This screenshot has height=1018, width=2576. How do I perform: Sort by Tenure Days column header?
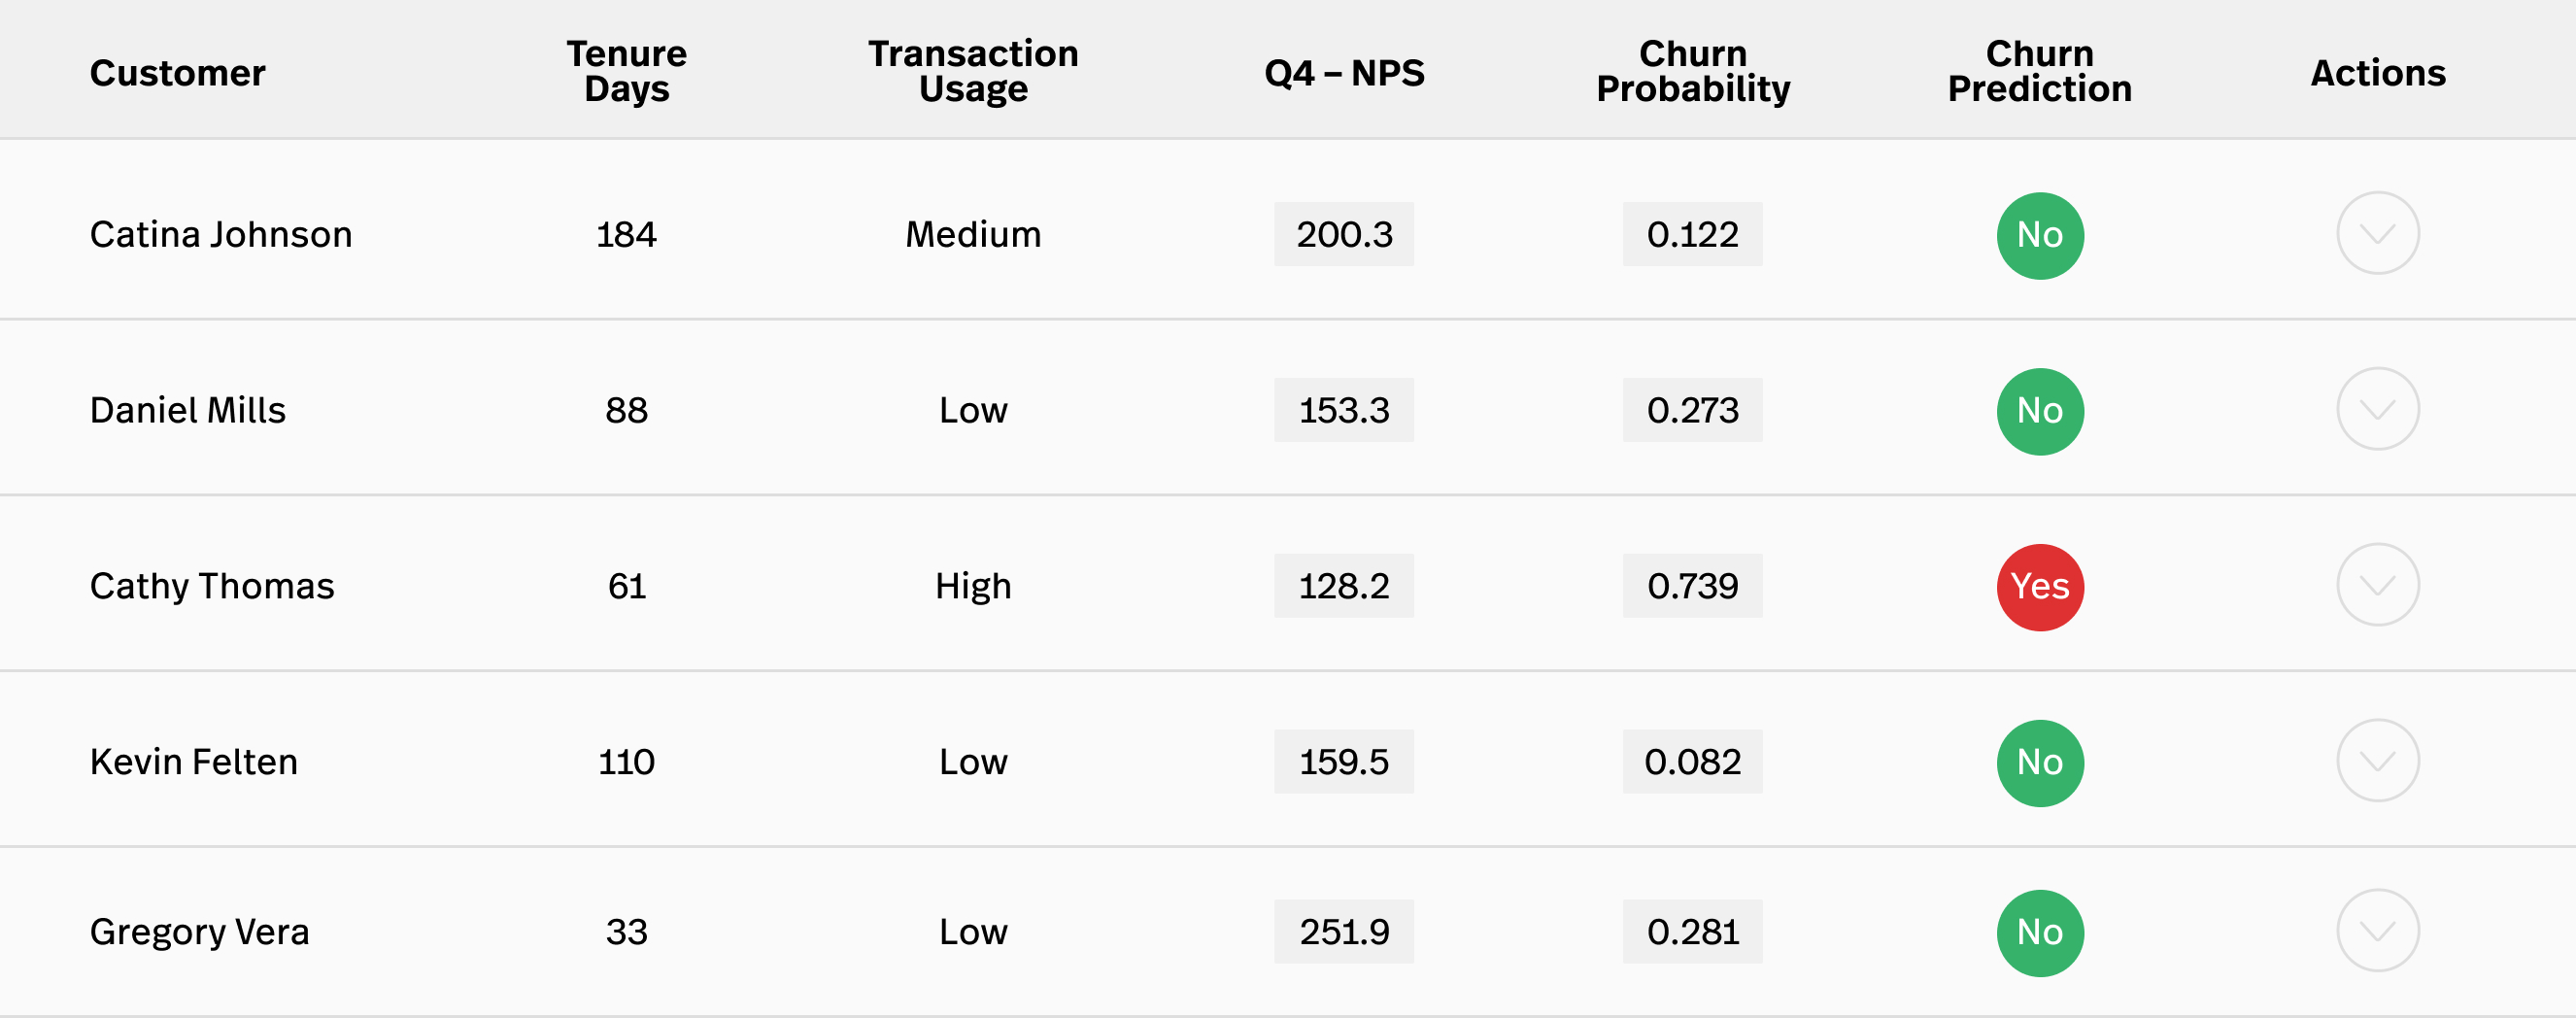click(627, 71)
